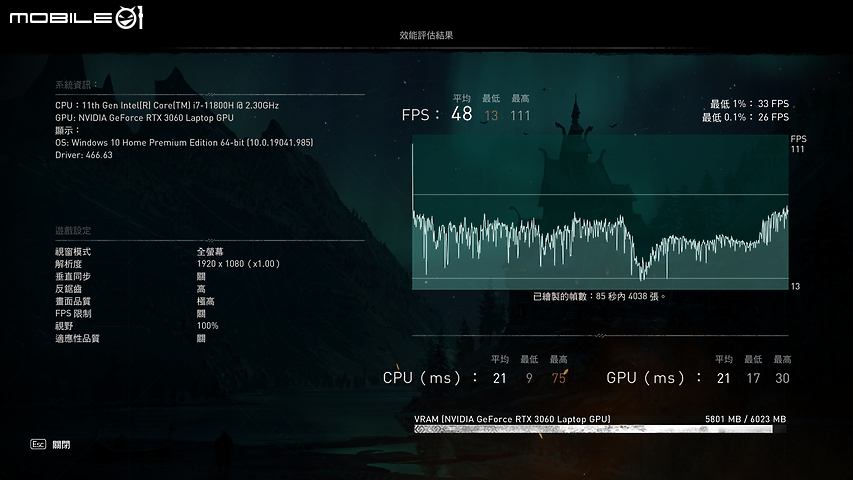Click the 5801 MB / 6023 MB text

[x=745, y=419]
